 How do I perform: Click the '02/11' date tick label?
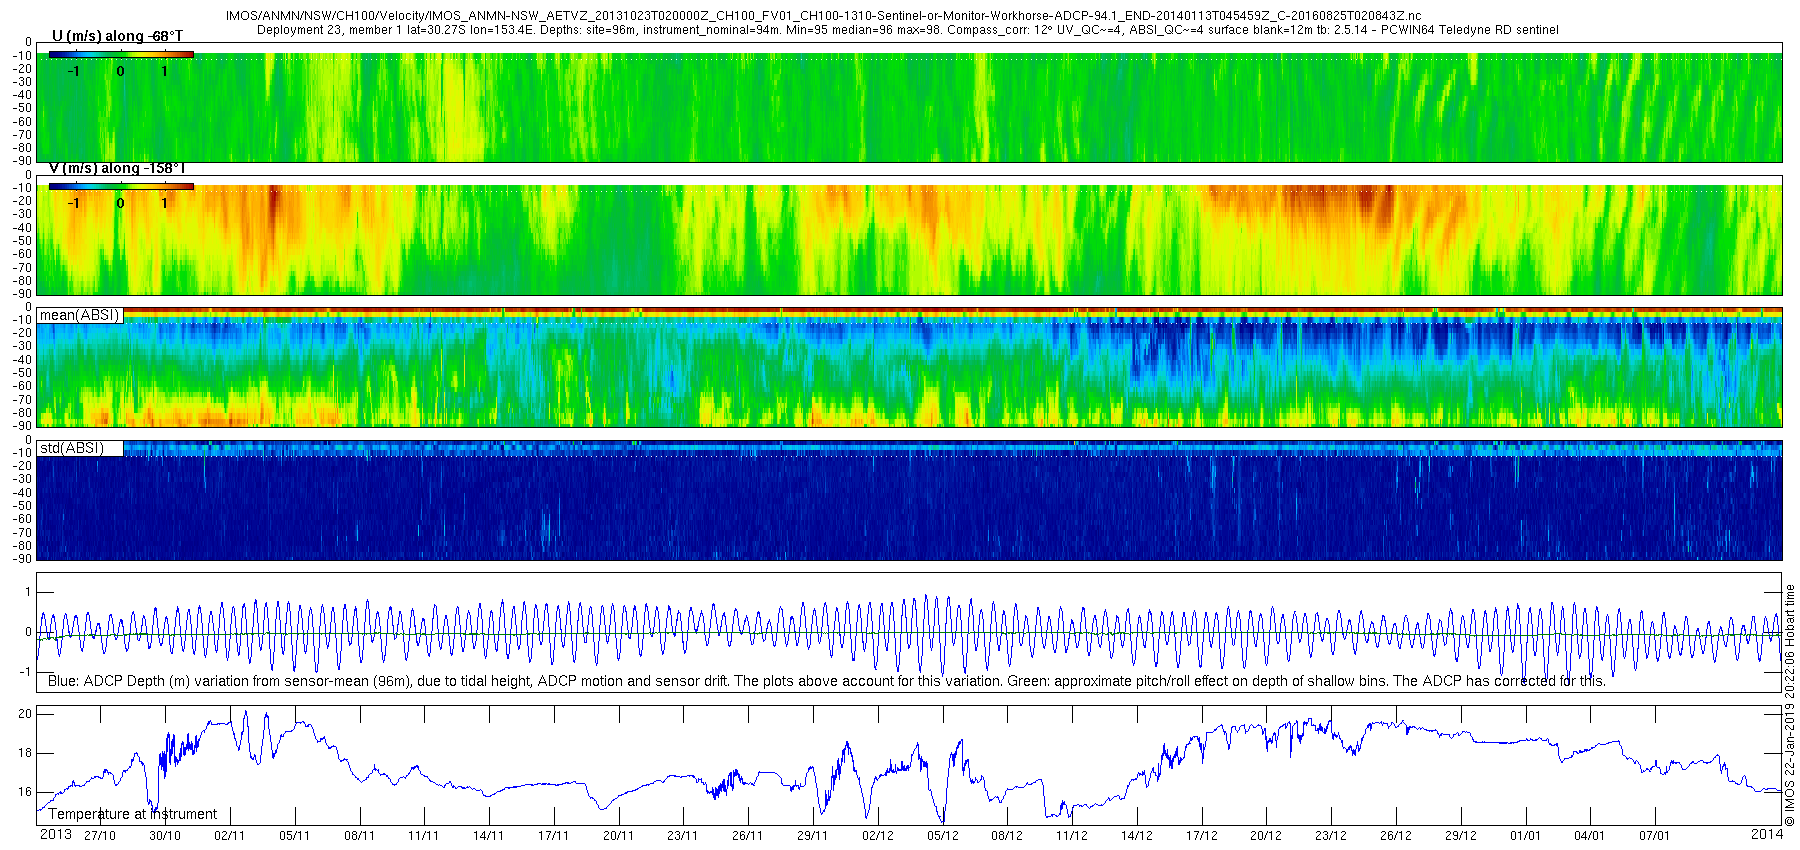tap(230, 836)
